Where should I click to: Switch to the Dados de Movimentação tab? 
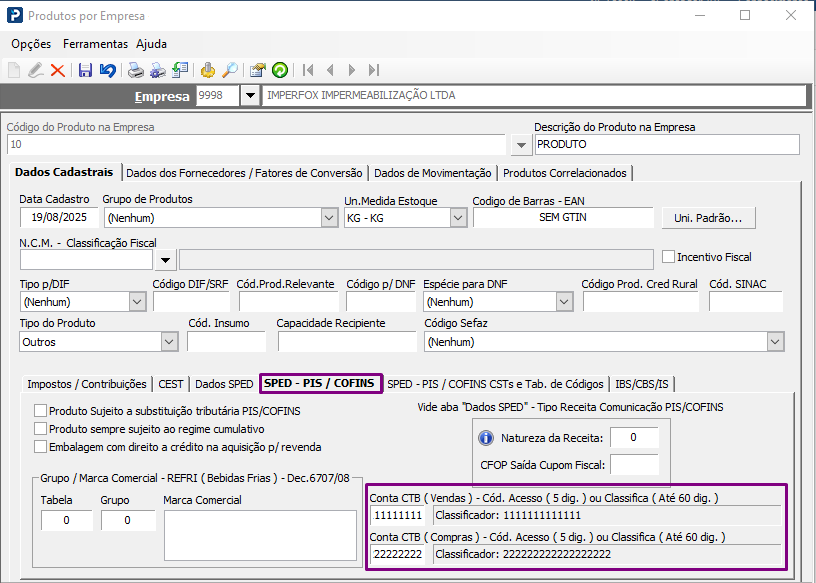click(432, 173)
